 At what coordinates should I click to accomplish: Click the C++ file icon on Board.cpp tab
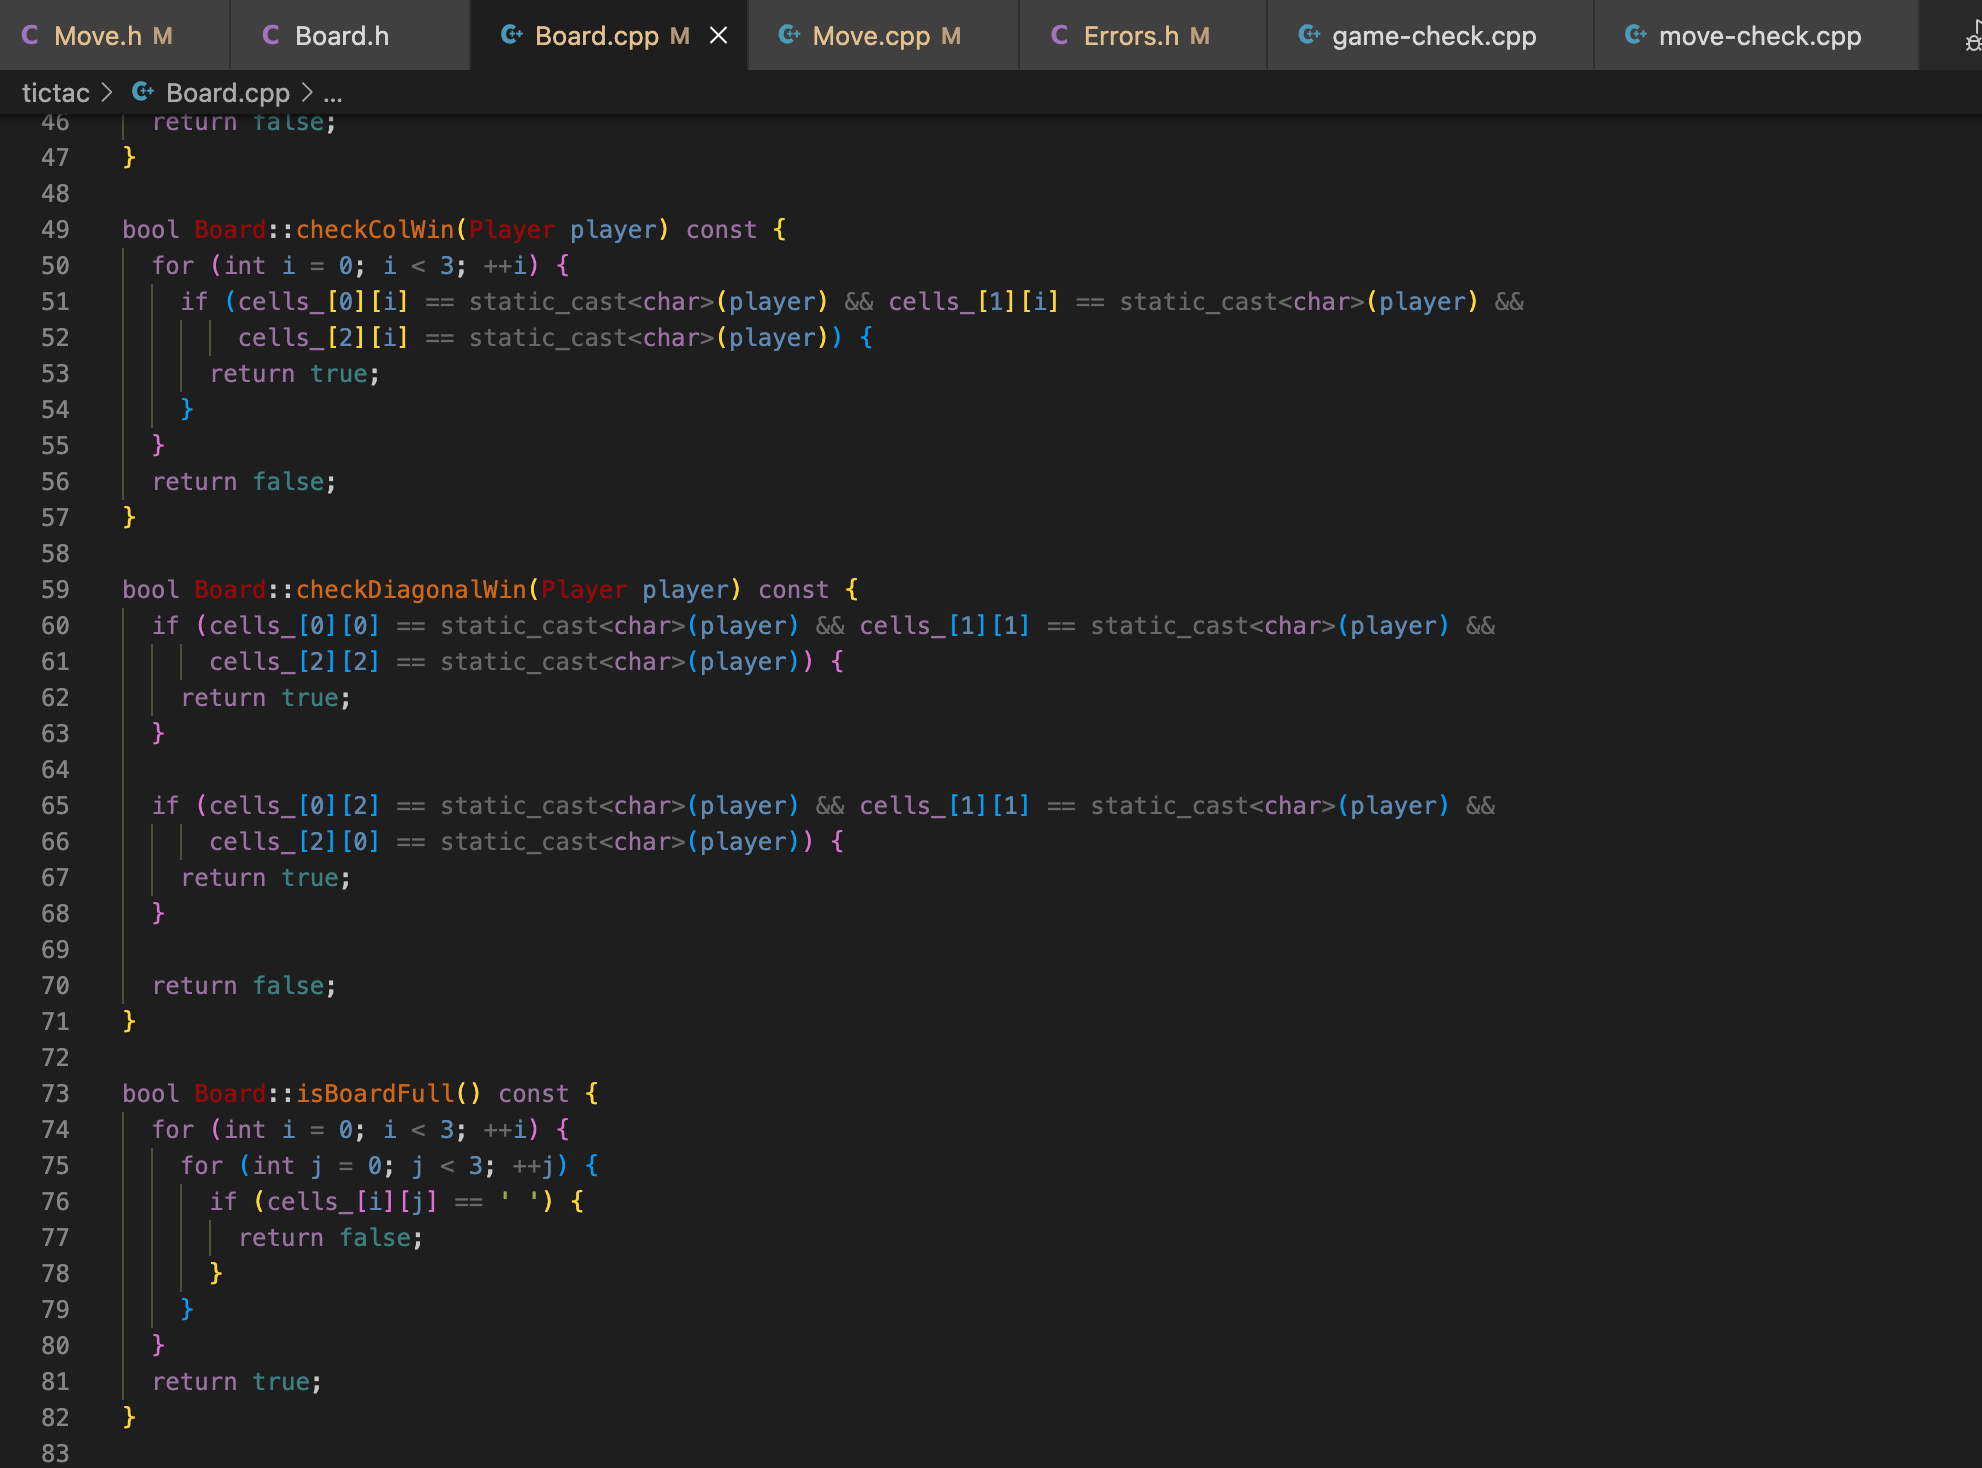(x=511, y=35)
